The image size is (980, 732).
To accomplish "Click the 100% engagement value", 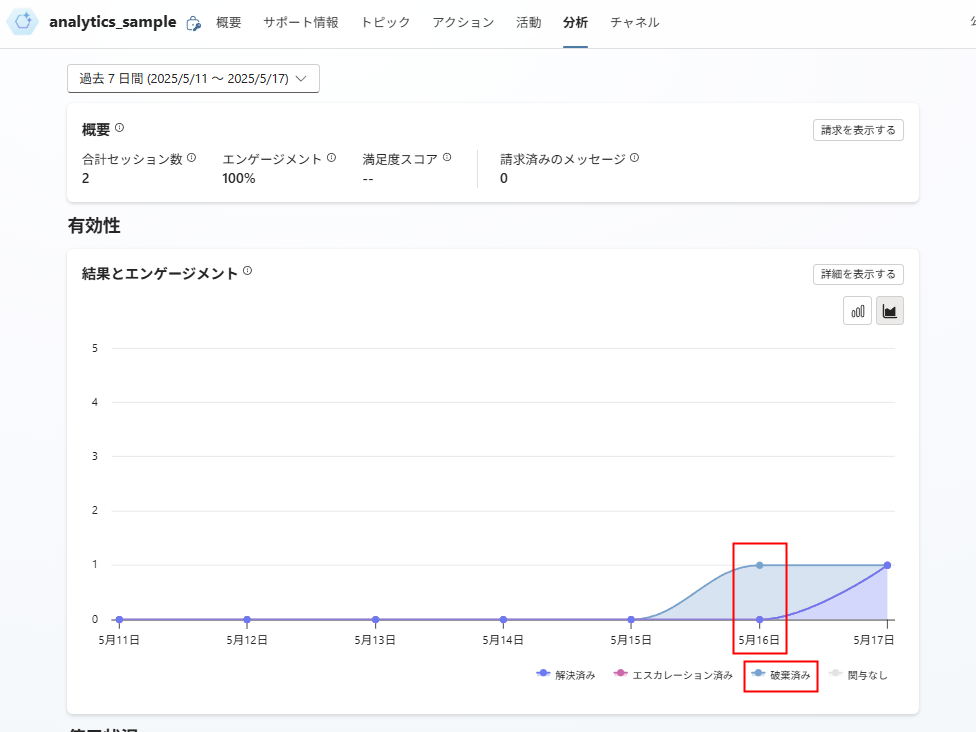I will (x=239, y=179).
